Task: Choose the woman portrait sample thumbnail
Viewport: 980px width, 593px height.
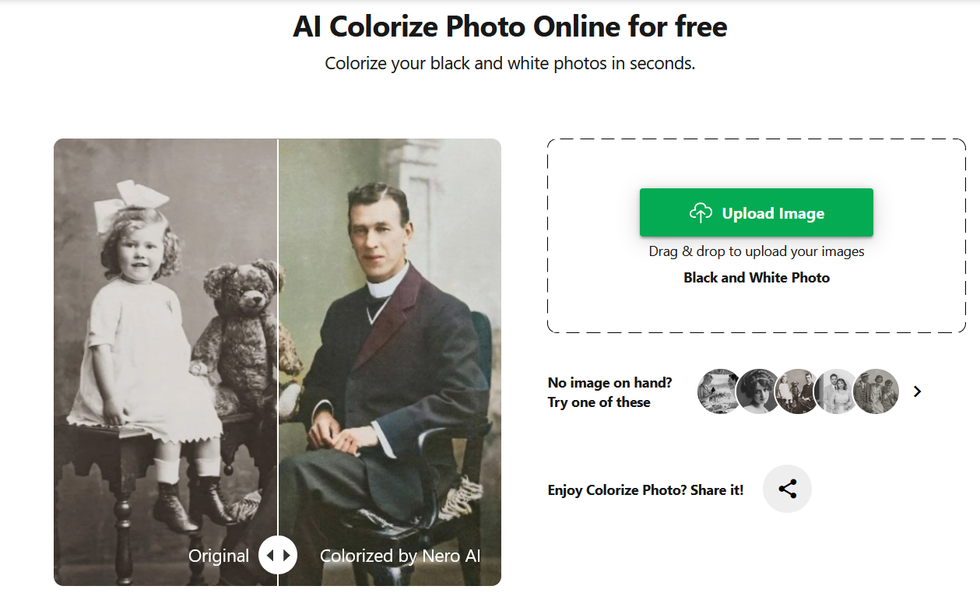Action: tap(757, 392)
